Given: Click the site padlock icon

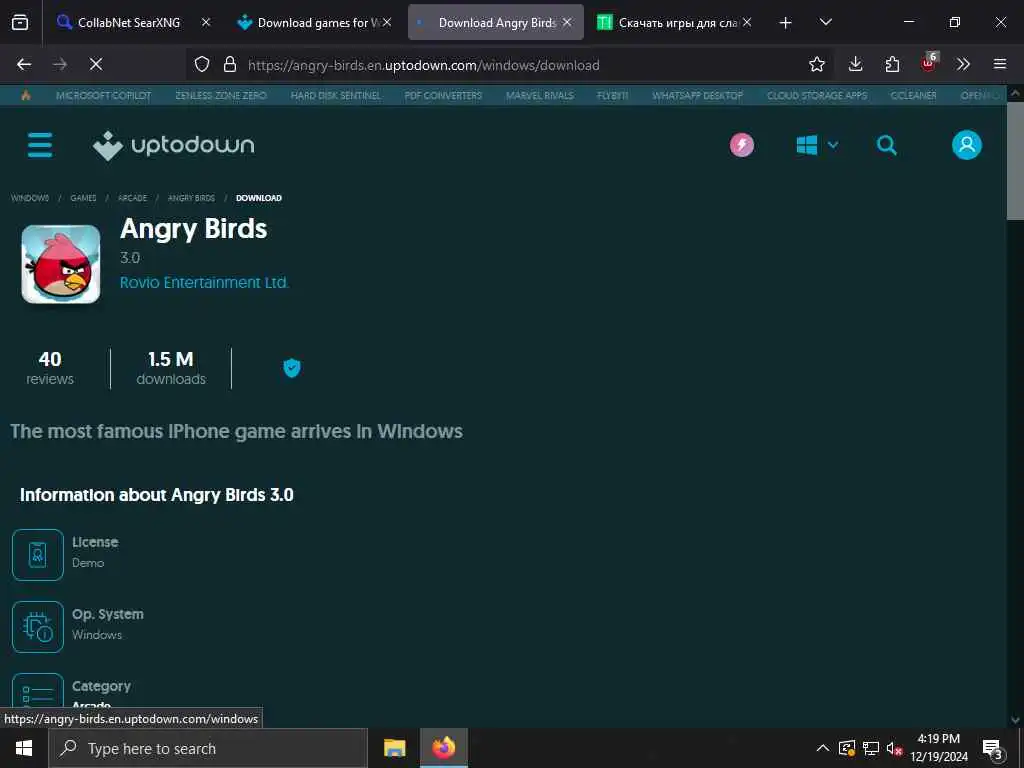Looking at the screenshot, I should [229, 64].
